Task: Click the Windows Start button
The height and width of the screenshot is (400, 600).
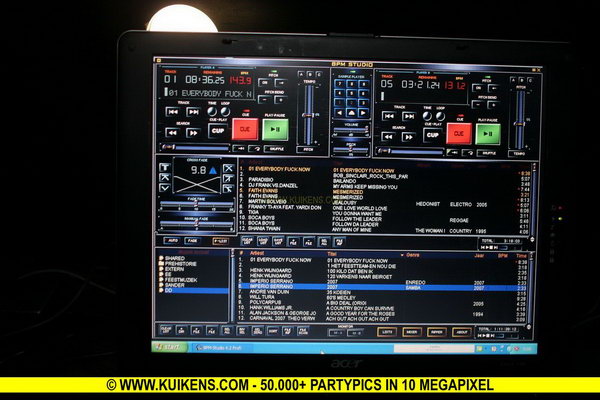Action: [169, 347]
